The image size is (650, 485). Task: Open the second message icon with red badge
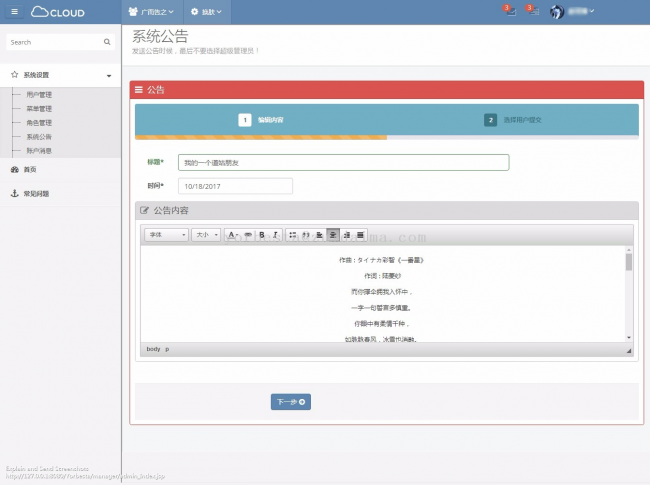coord(533,12)
